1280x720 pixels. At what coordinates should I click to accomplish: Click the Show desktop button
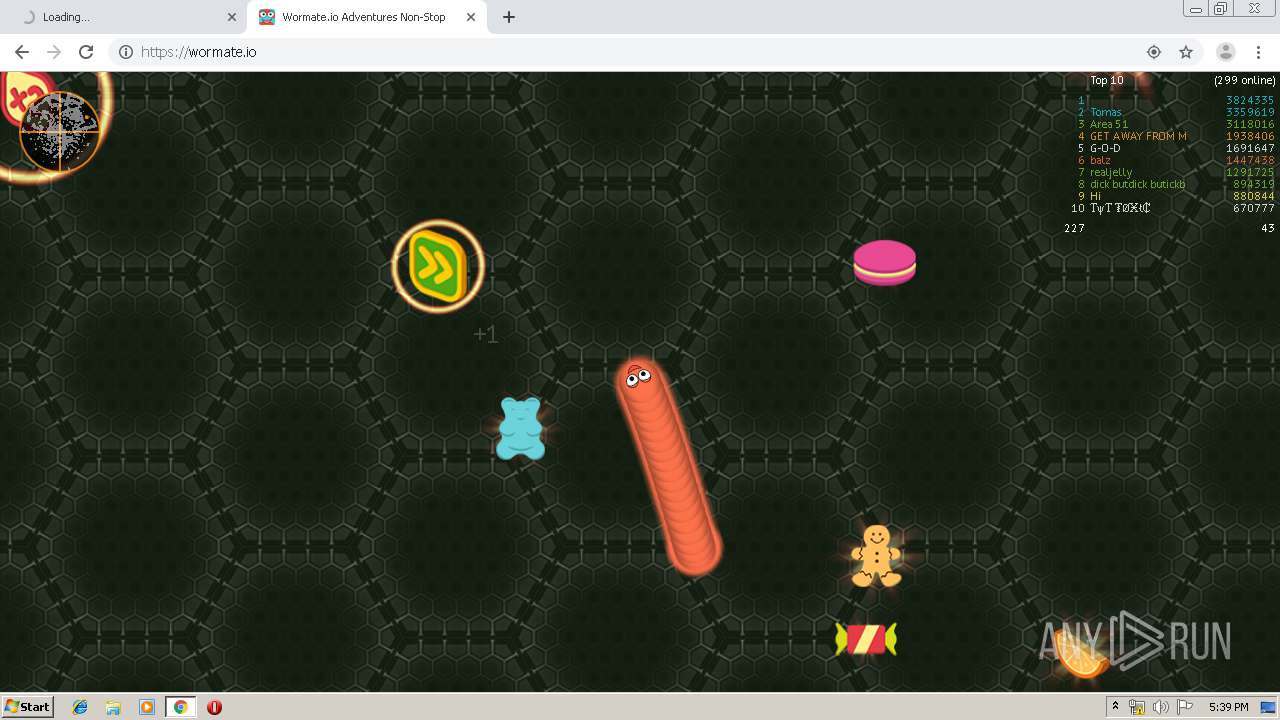point(1268,707)
